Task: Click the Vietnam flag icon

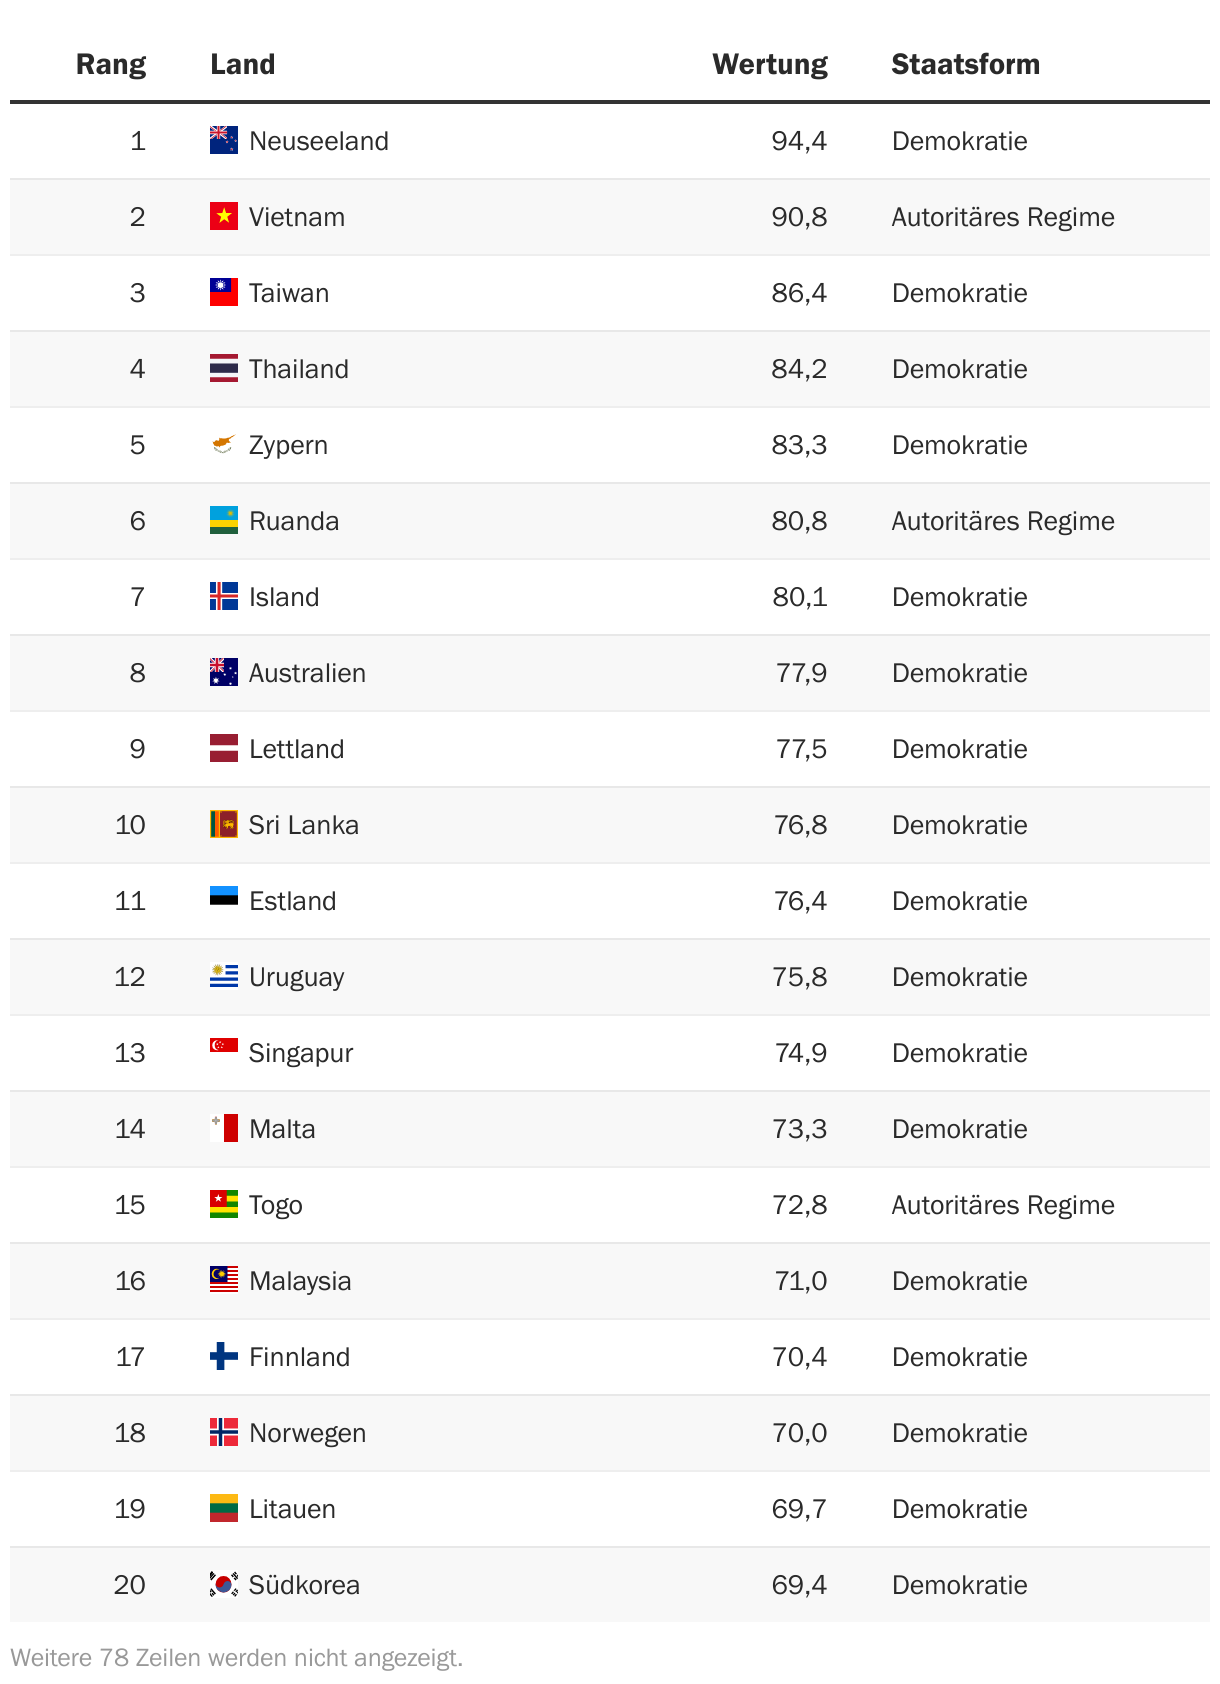Action: tap(224, 217)
